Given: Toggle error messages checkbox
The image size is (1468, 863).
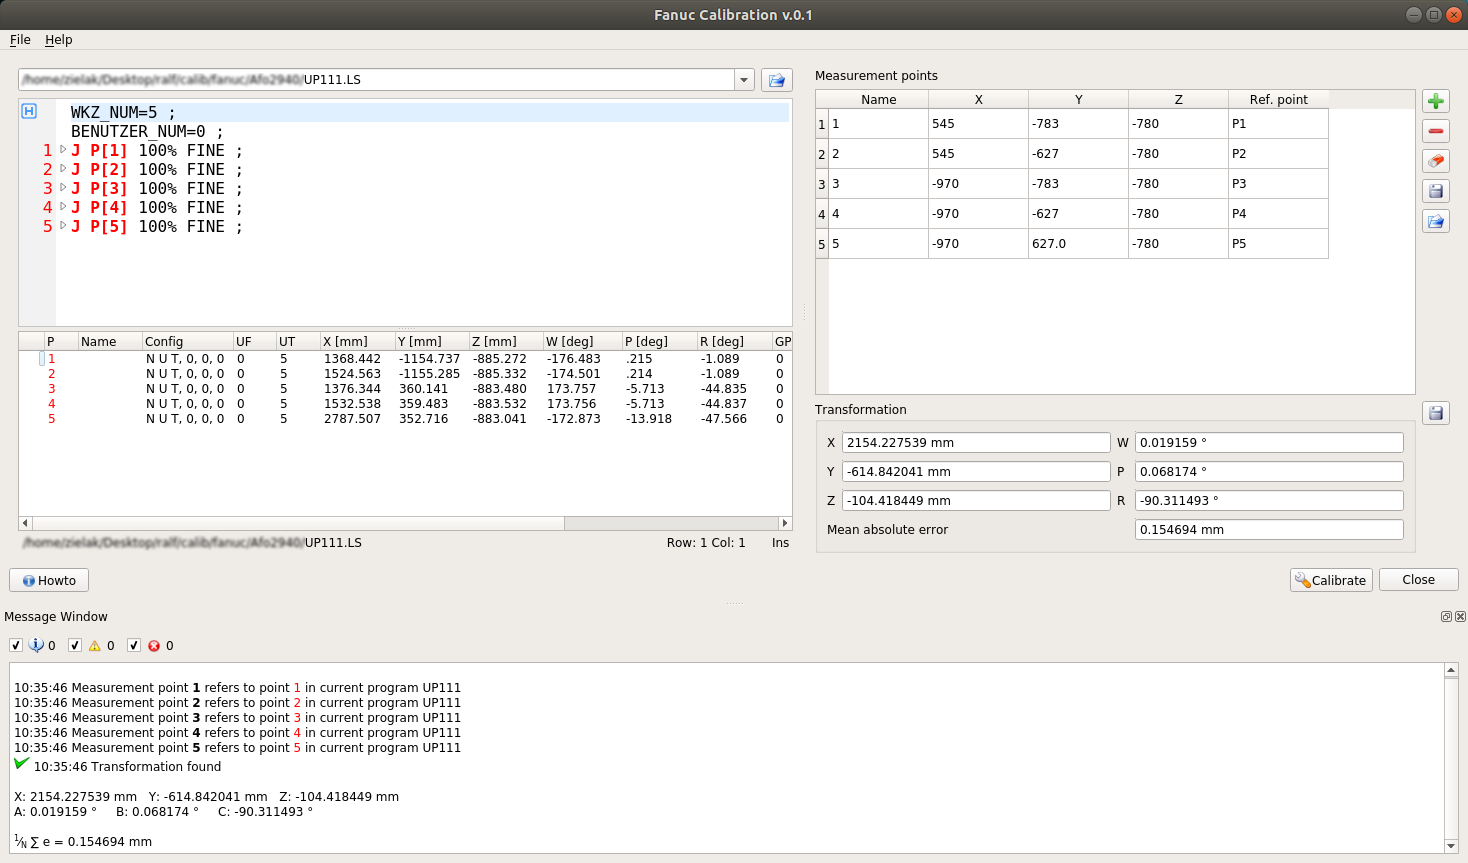Looking at the screenshot, I should click(134, 646).
